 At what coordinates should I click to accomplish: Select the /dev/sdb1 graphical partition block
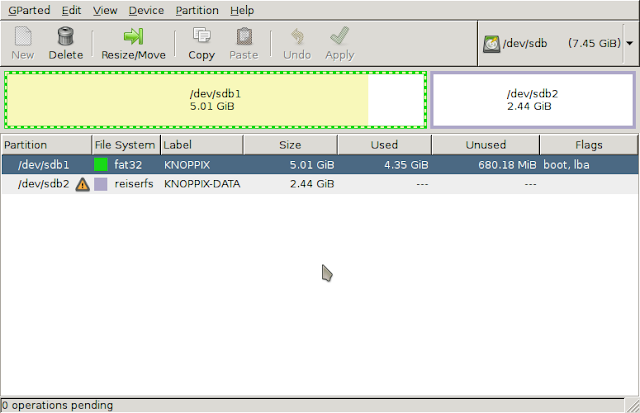[216, 100]
